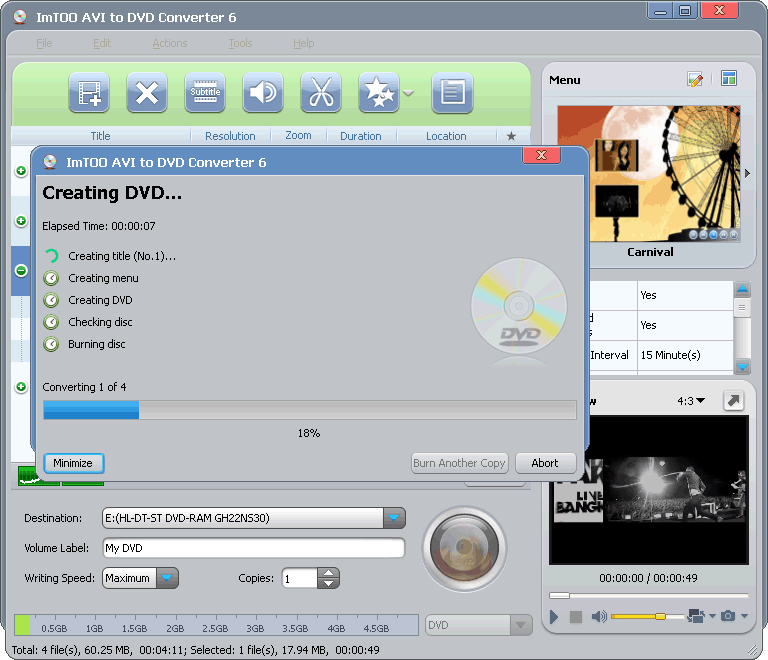Click the disc capacity usage bar

pyautogui.click(x=216, y=625)
